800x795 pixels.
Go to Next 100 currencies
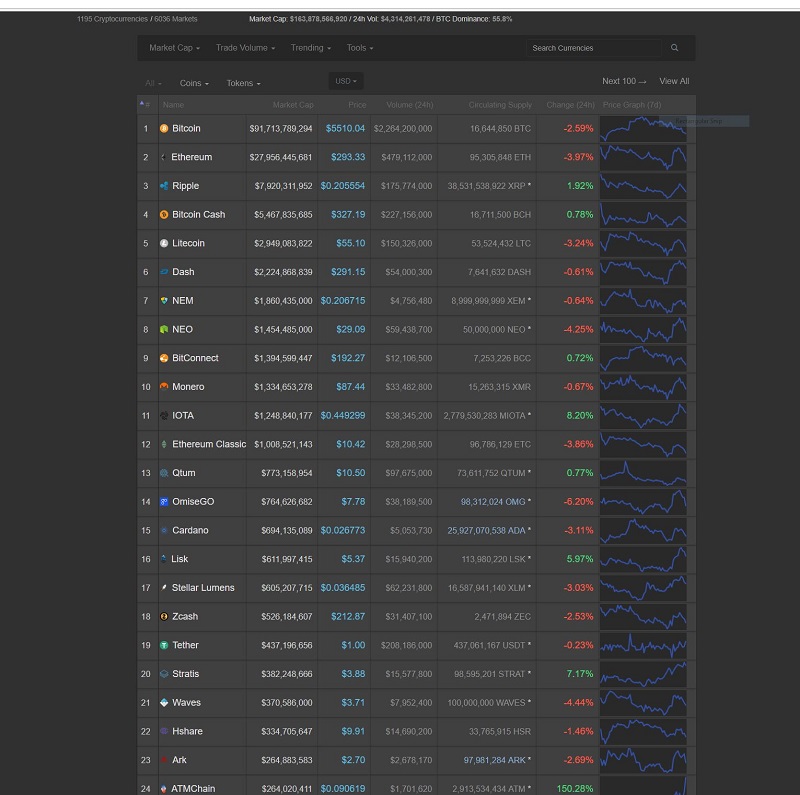624,81
